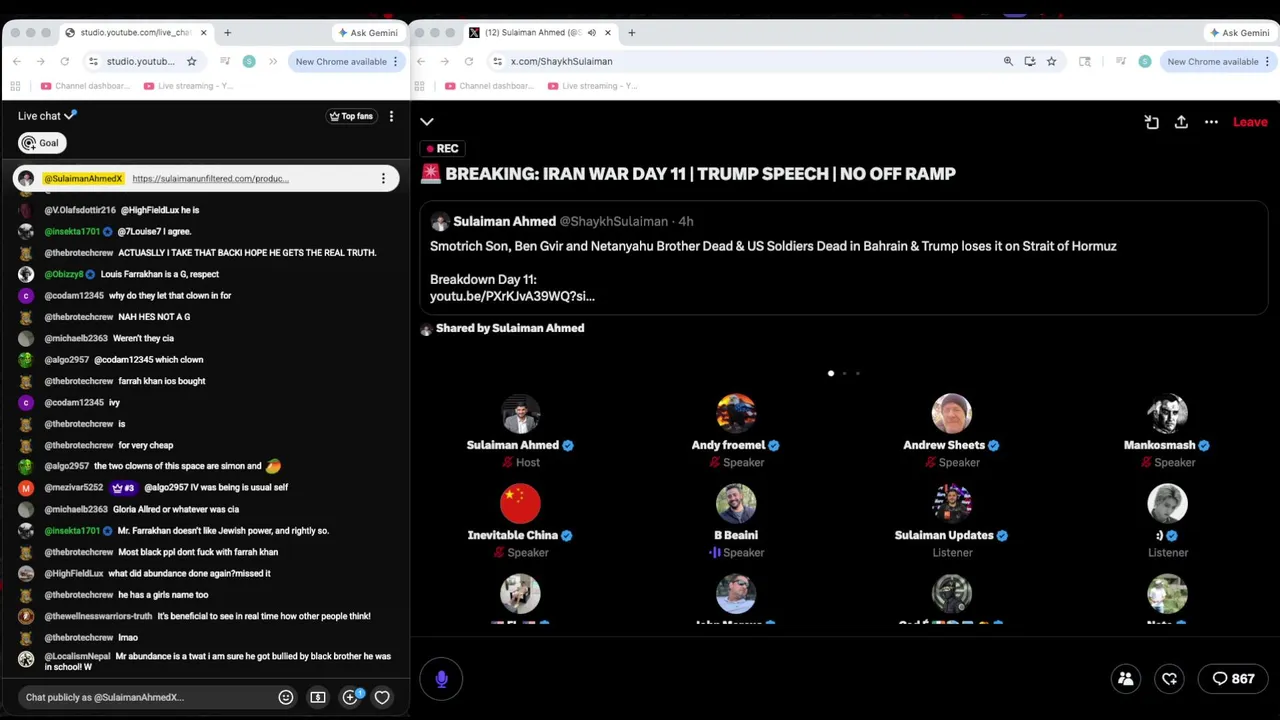Open the Space three-dot more menu
Image resolution: width=1280 pixels, height=720 pixels.
coord(1211,122)
